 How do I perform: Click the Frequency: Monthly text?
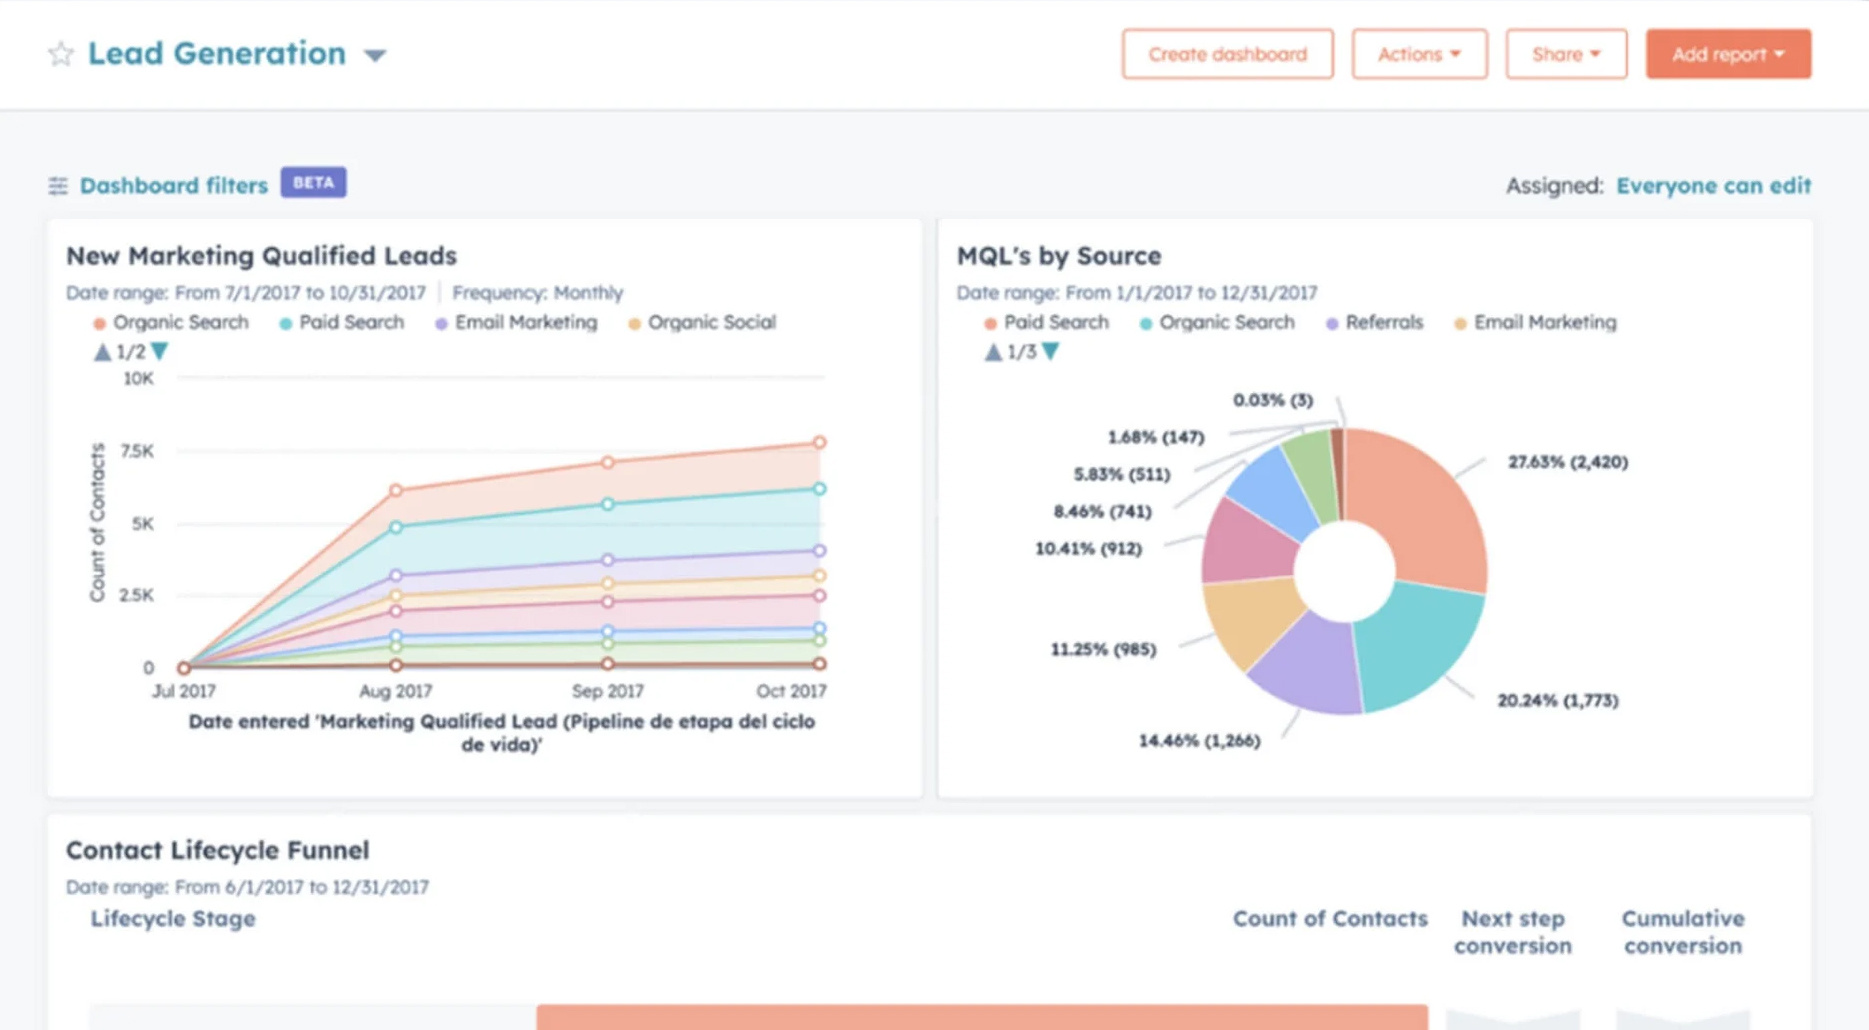pyautogui.click(x=537, y=293)
